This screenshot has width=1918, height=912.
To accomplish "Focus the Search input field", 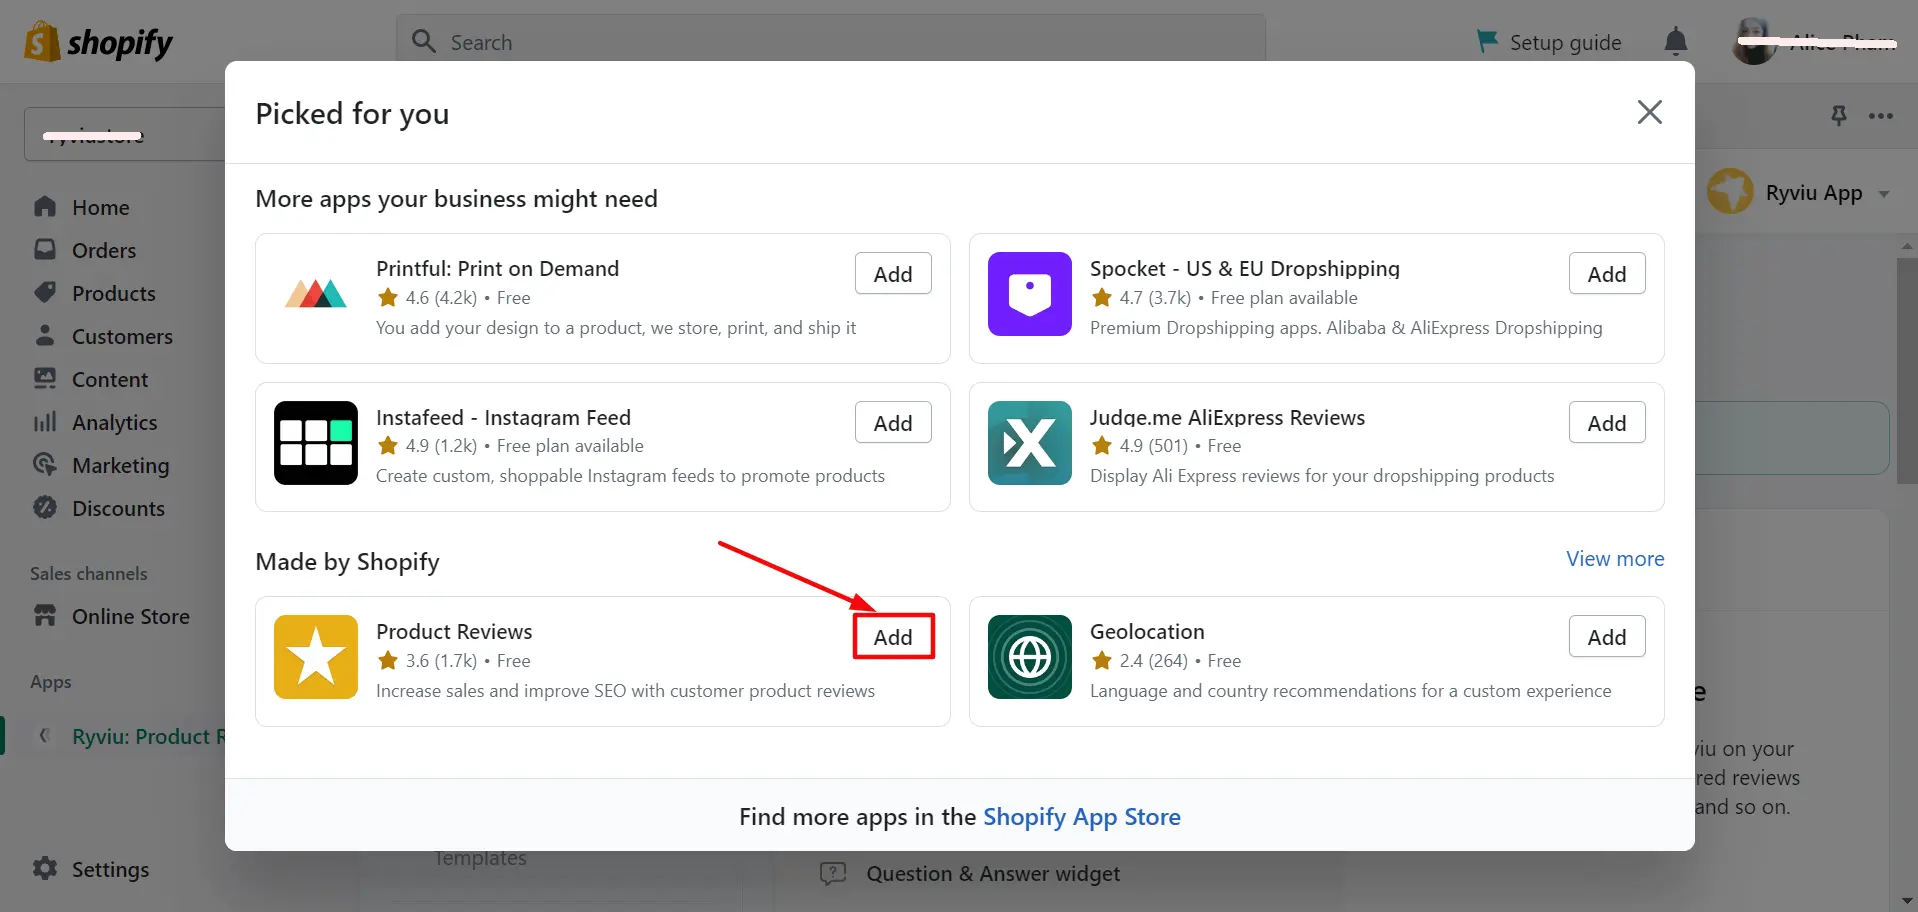I will click(831, 41).
